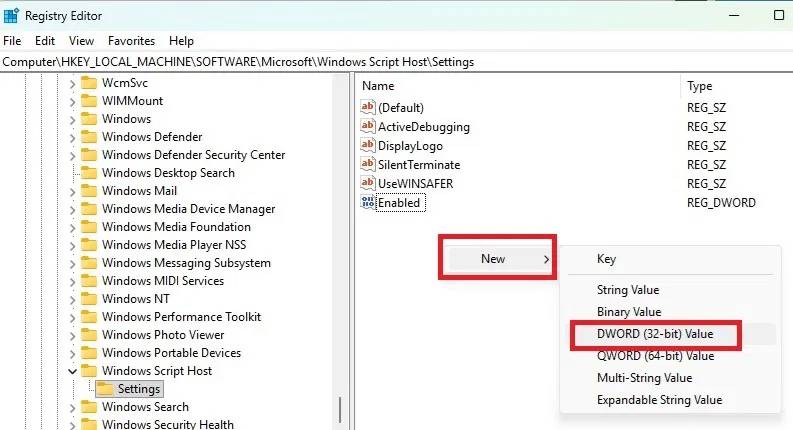
Task: Select the Settings key in tree
Action: (138, 389)
